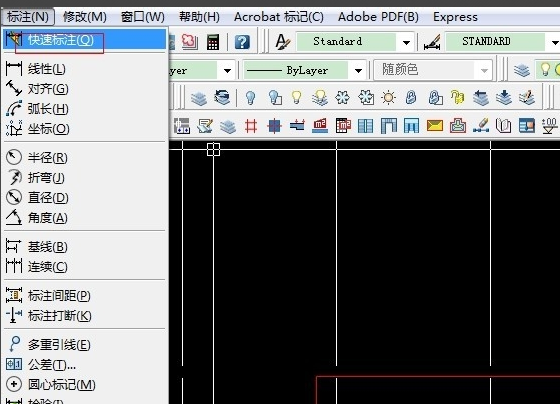
Task: Open the 随颜色 plot style dropdown
Action: (x=432, y=70)
